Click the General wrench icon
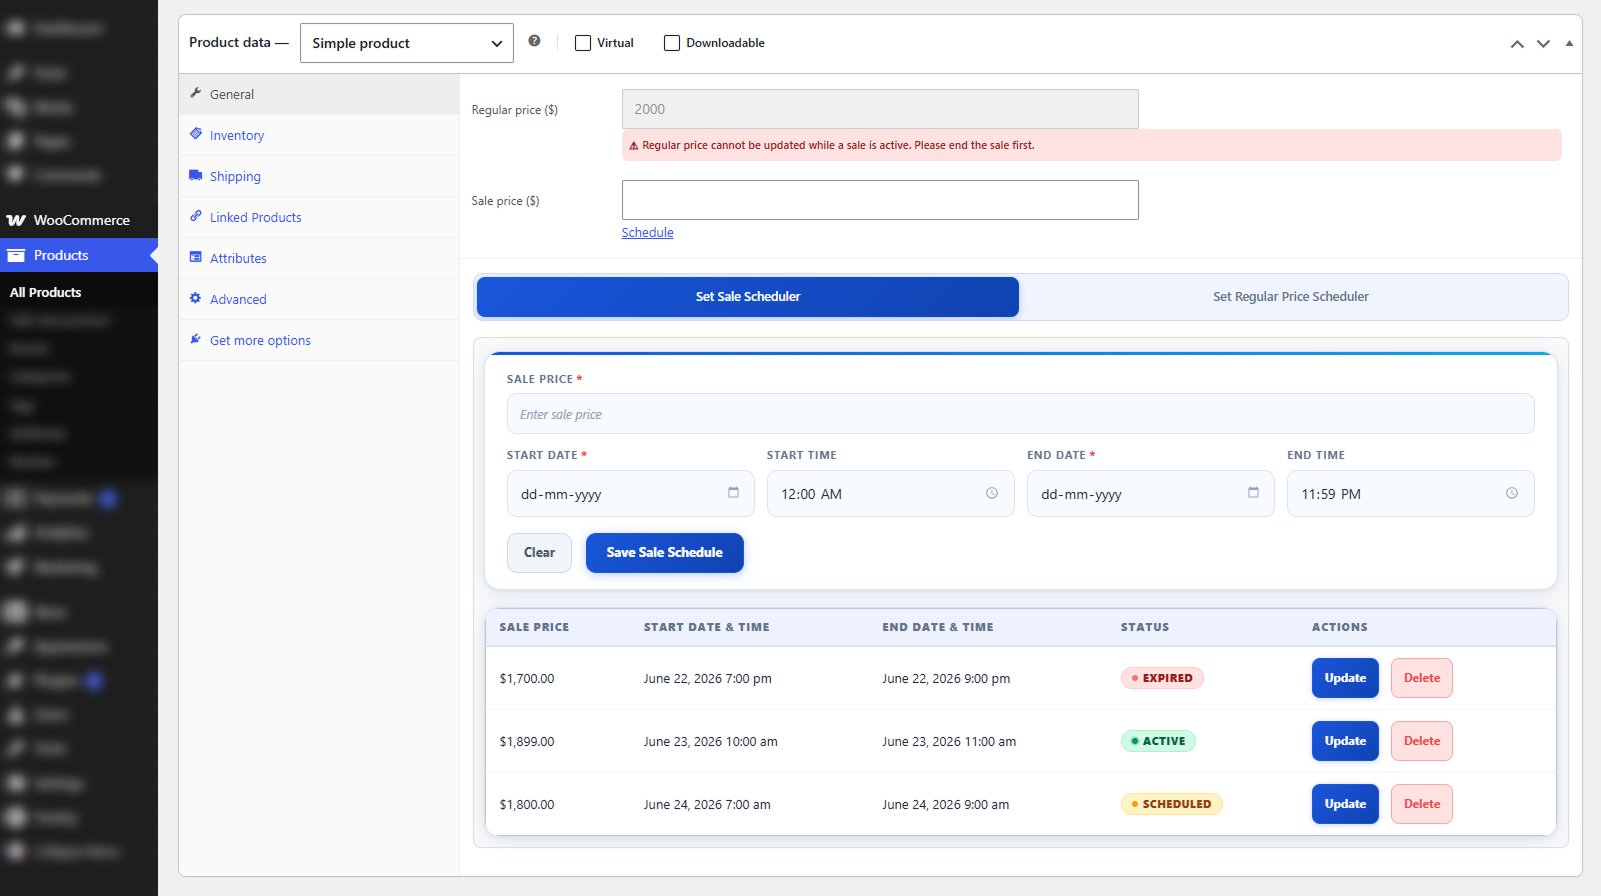The width and height of the screenshot is (1601, 896). pos(196,93)
